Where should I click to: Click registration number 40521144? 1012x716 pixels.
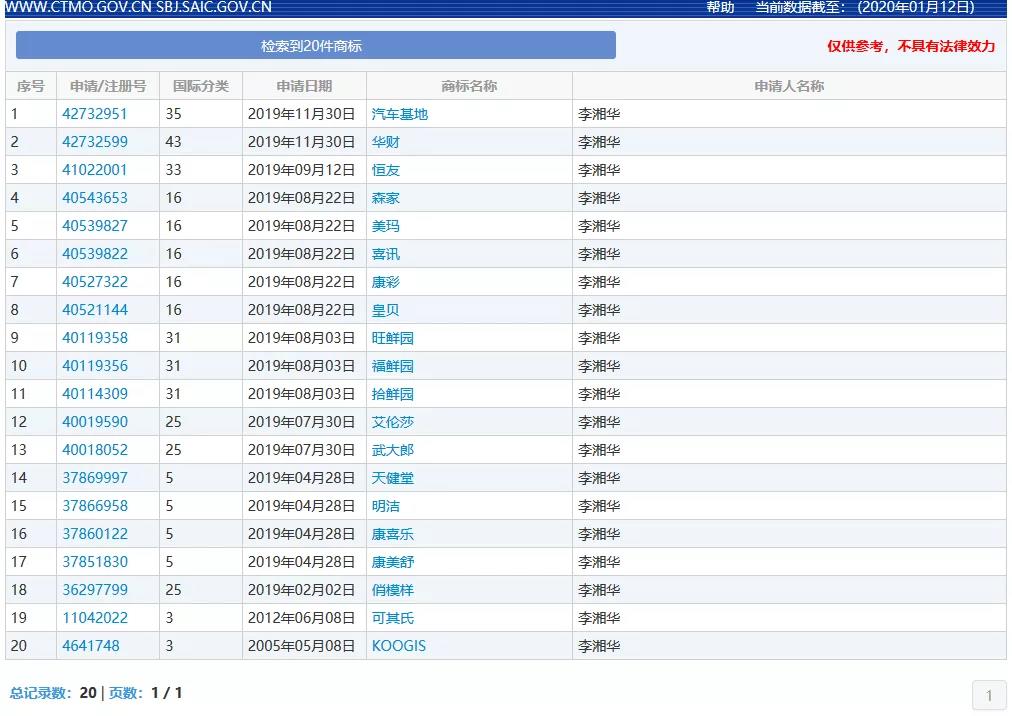pyautogui.click(x=92, y=309)
